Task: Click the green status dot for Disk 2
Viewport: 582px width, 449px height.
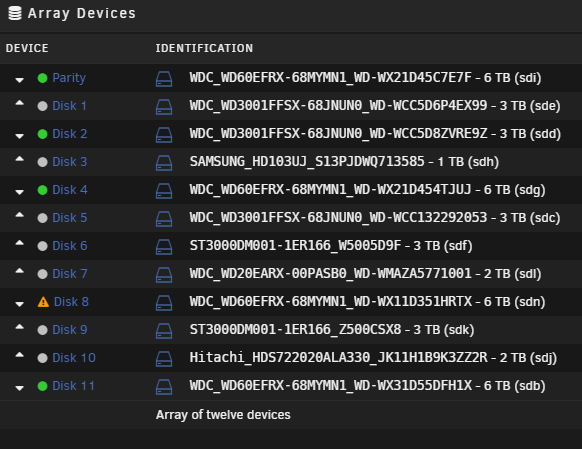Action: click(43, 134)
